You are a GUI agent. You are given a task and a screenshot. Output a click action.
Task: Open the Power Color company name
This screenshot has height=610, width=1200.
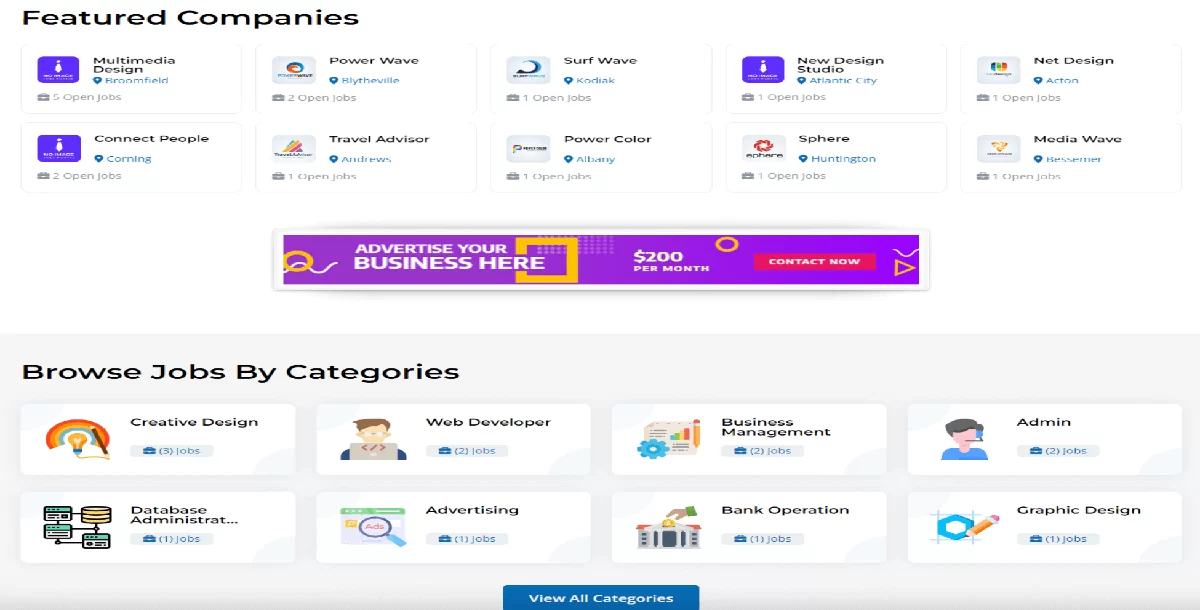coord(607,139)
